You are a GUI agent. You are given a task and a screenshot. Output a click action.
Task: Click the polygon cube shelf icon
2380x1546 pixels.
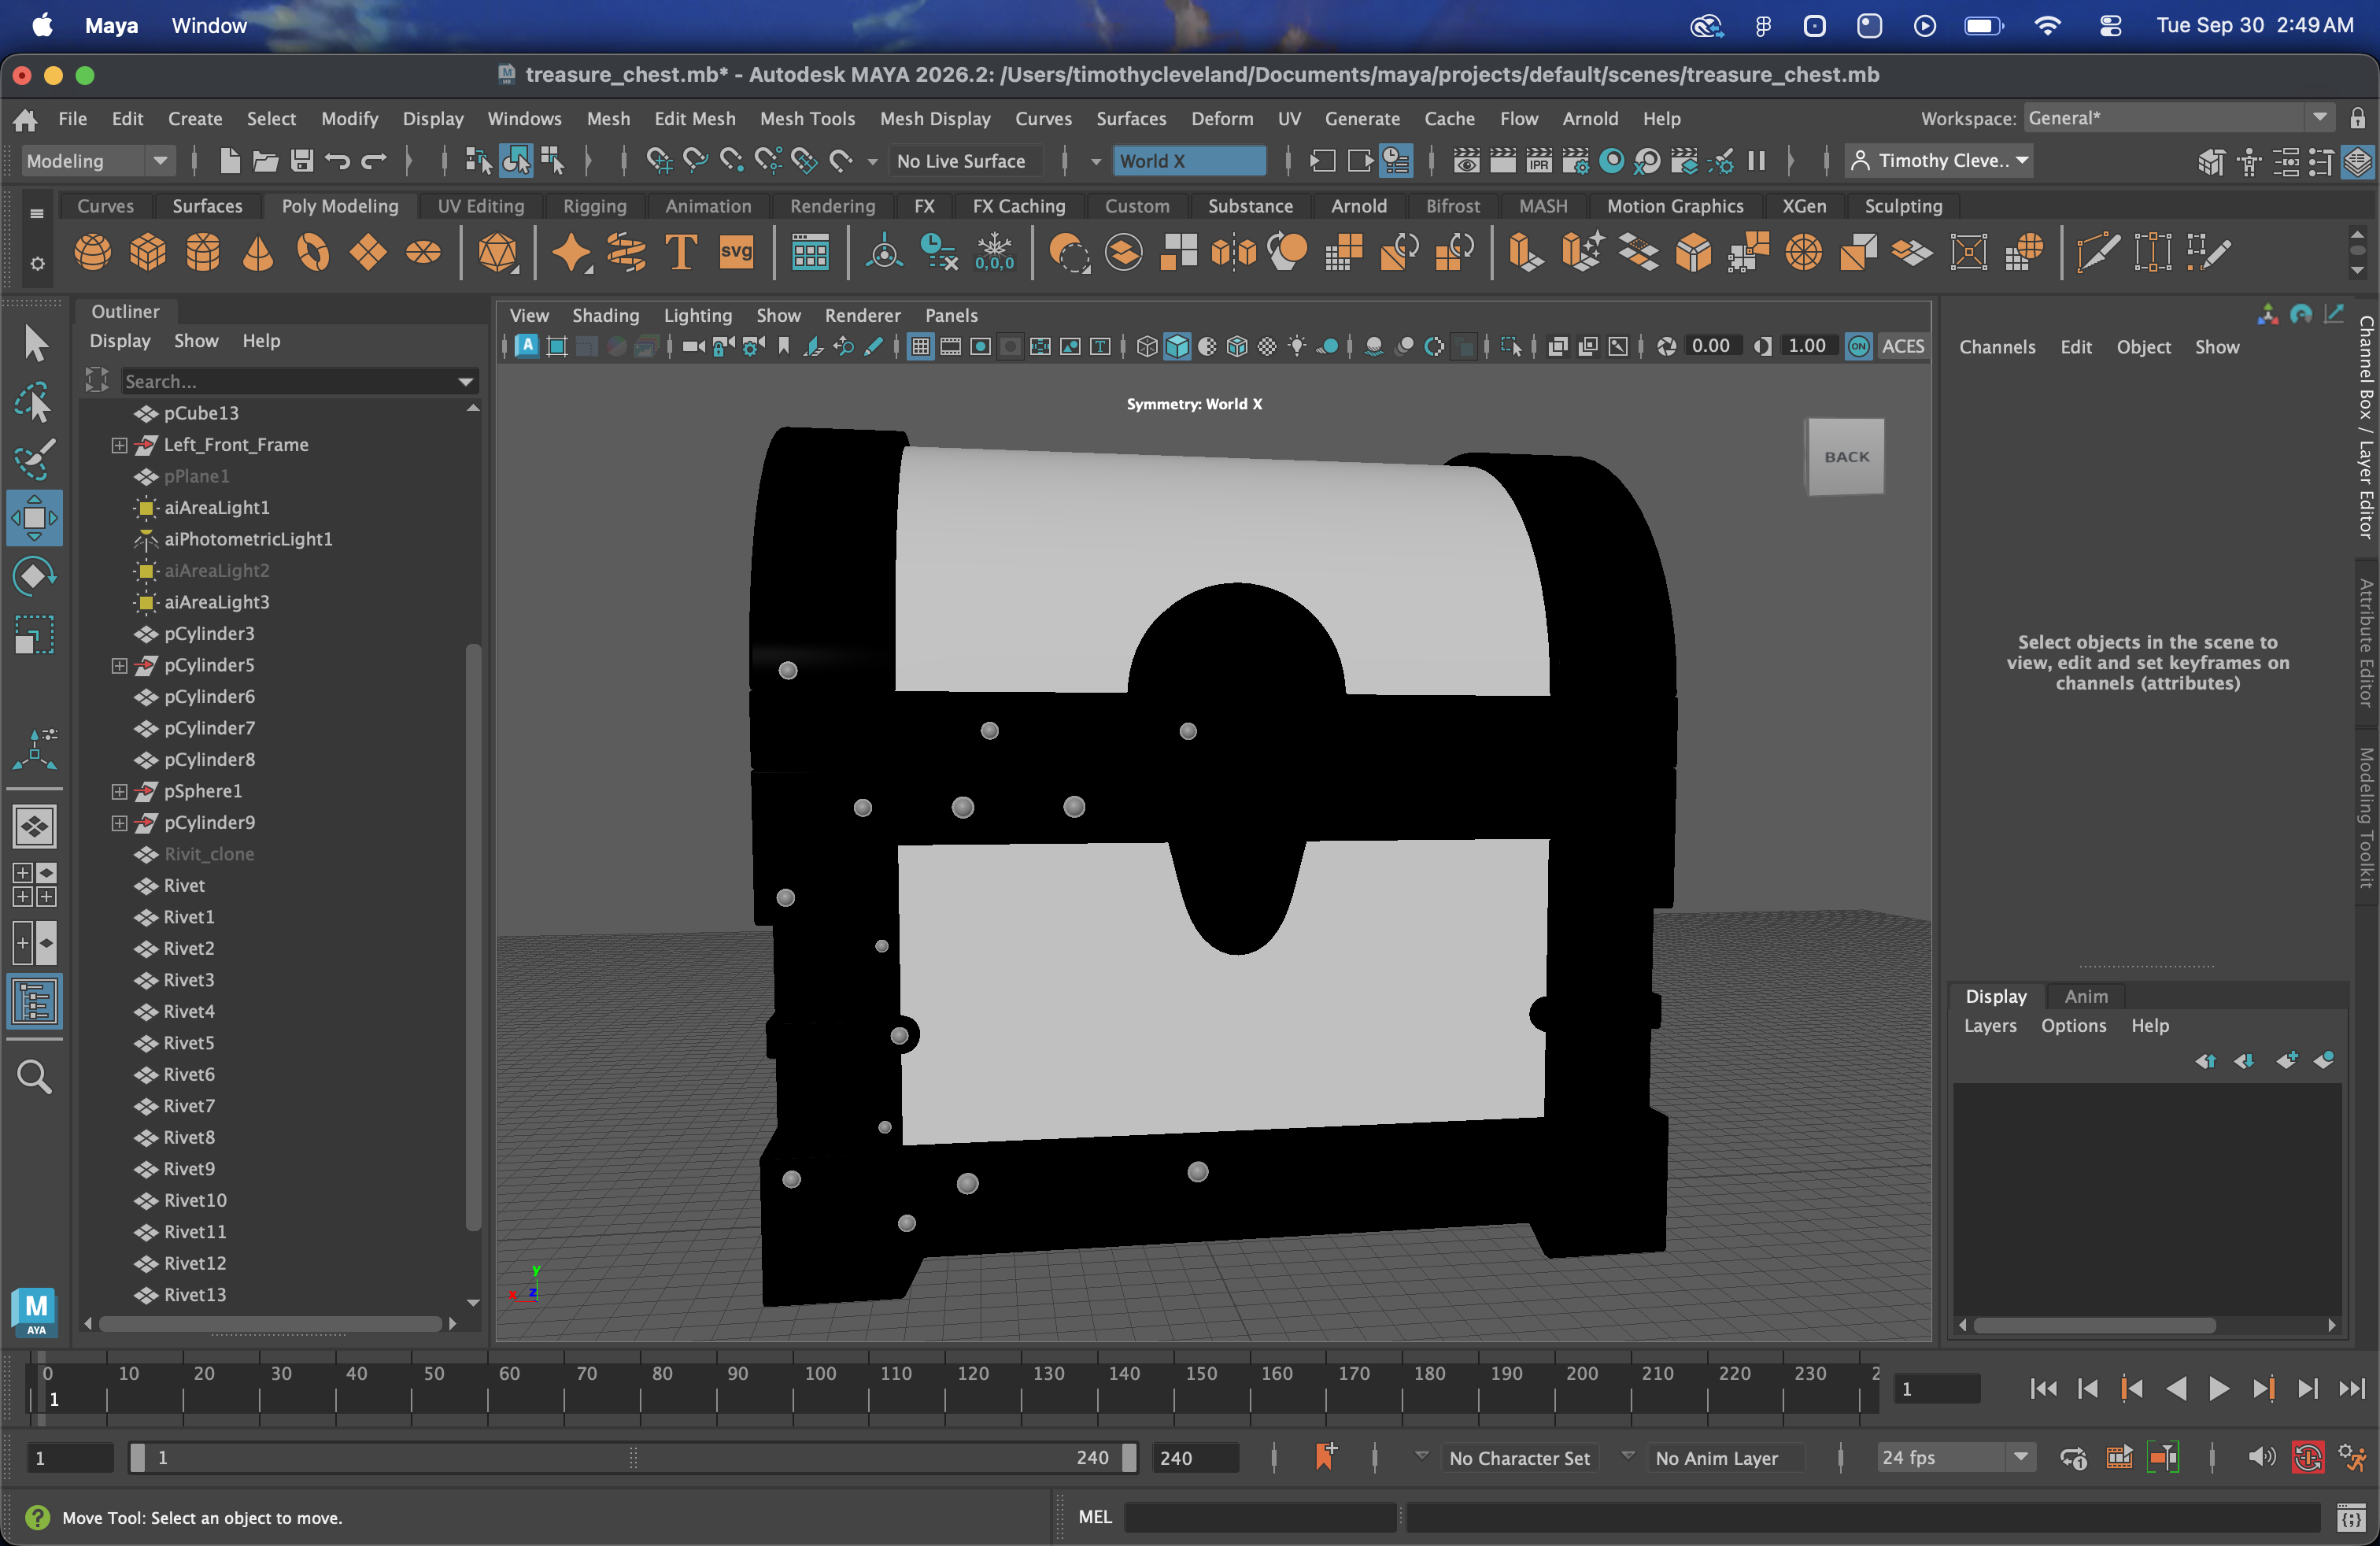tap(148, 252)
